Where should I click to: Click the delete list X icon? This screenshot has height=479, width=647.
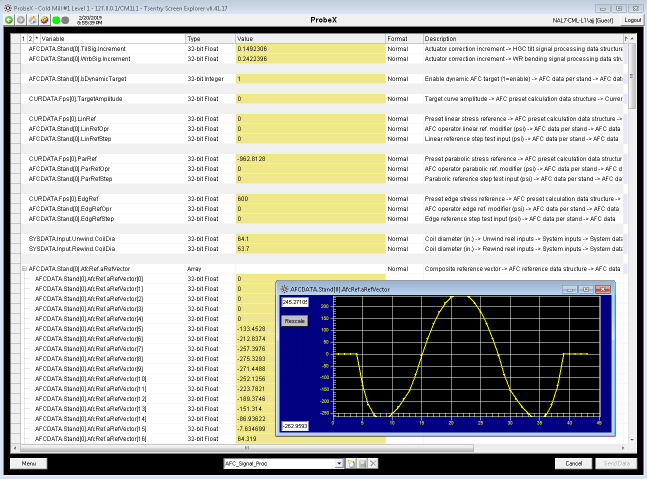click(373, 464)
